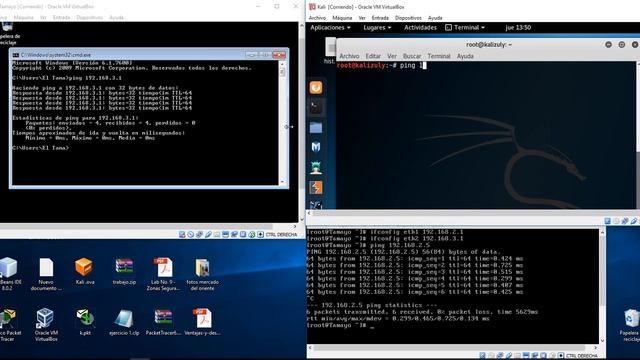Open Dispositivos menu in Tamayo VirtualBox window
This screenshot has width=640, height=360.
pos(89,18)
